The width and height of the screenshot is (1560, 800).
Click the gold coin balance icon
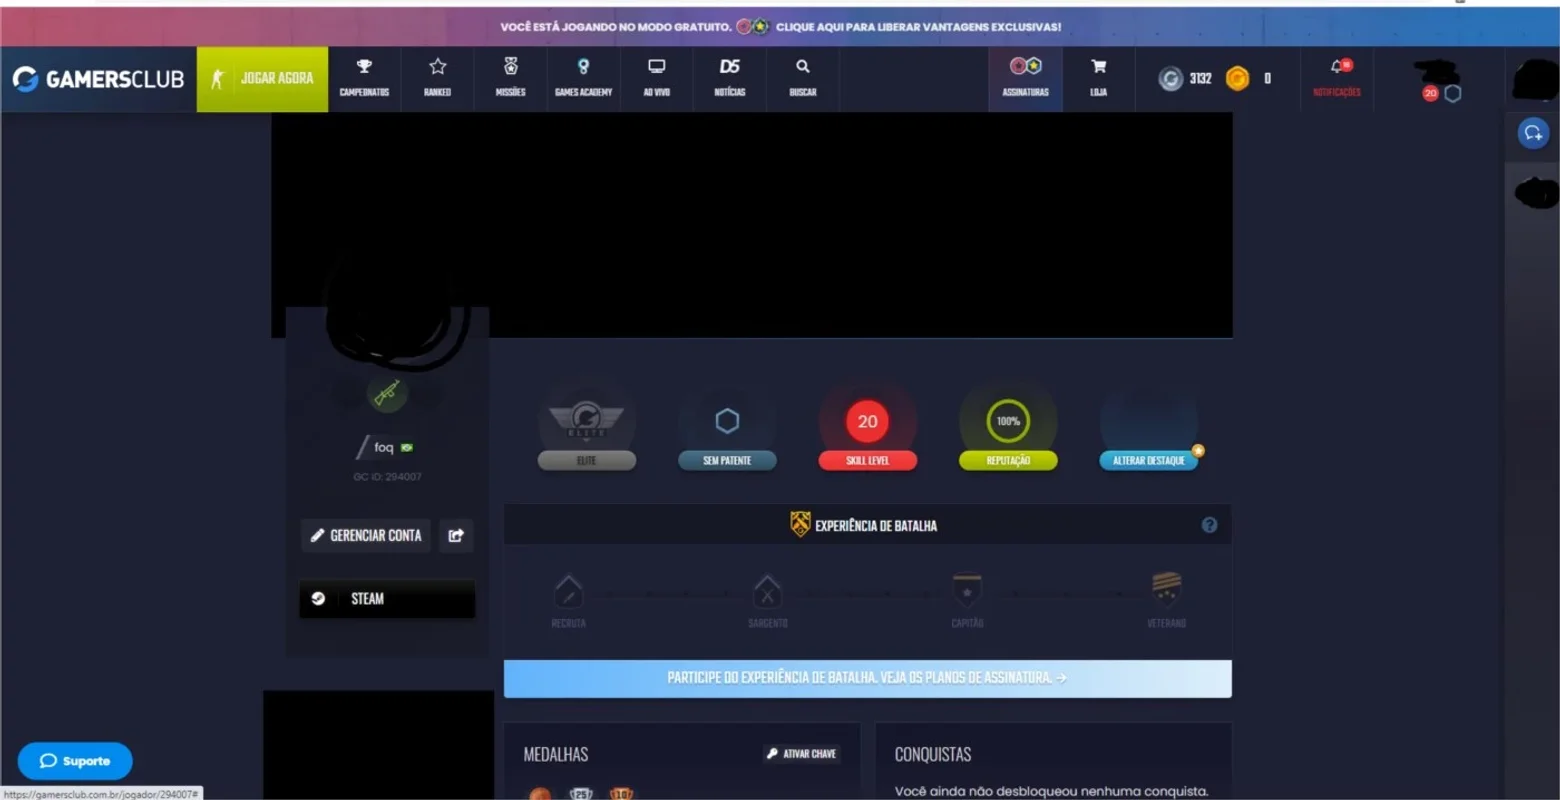point(1237,78)
